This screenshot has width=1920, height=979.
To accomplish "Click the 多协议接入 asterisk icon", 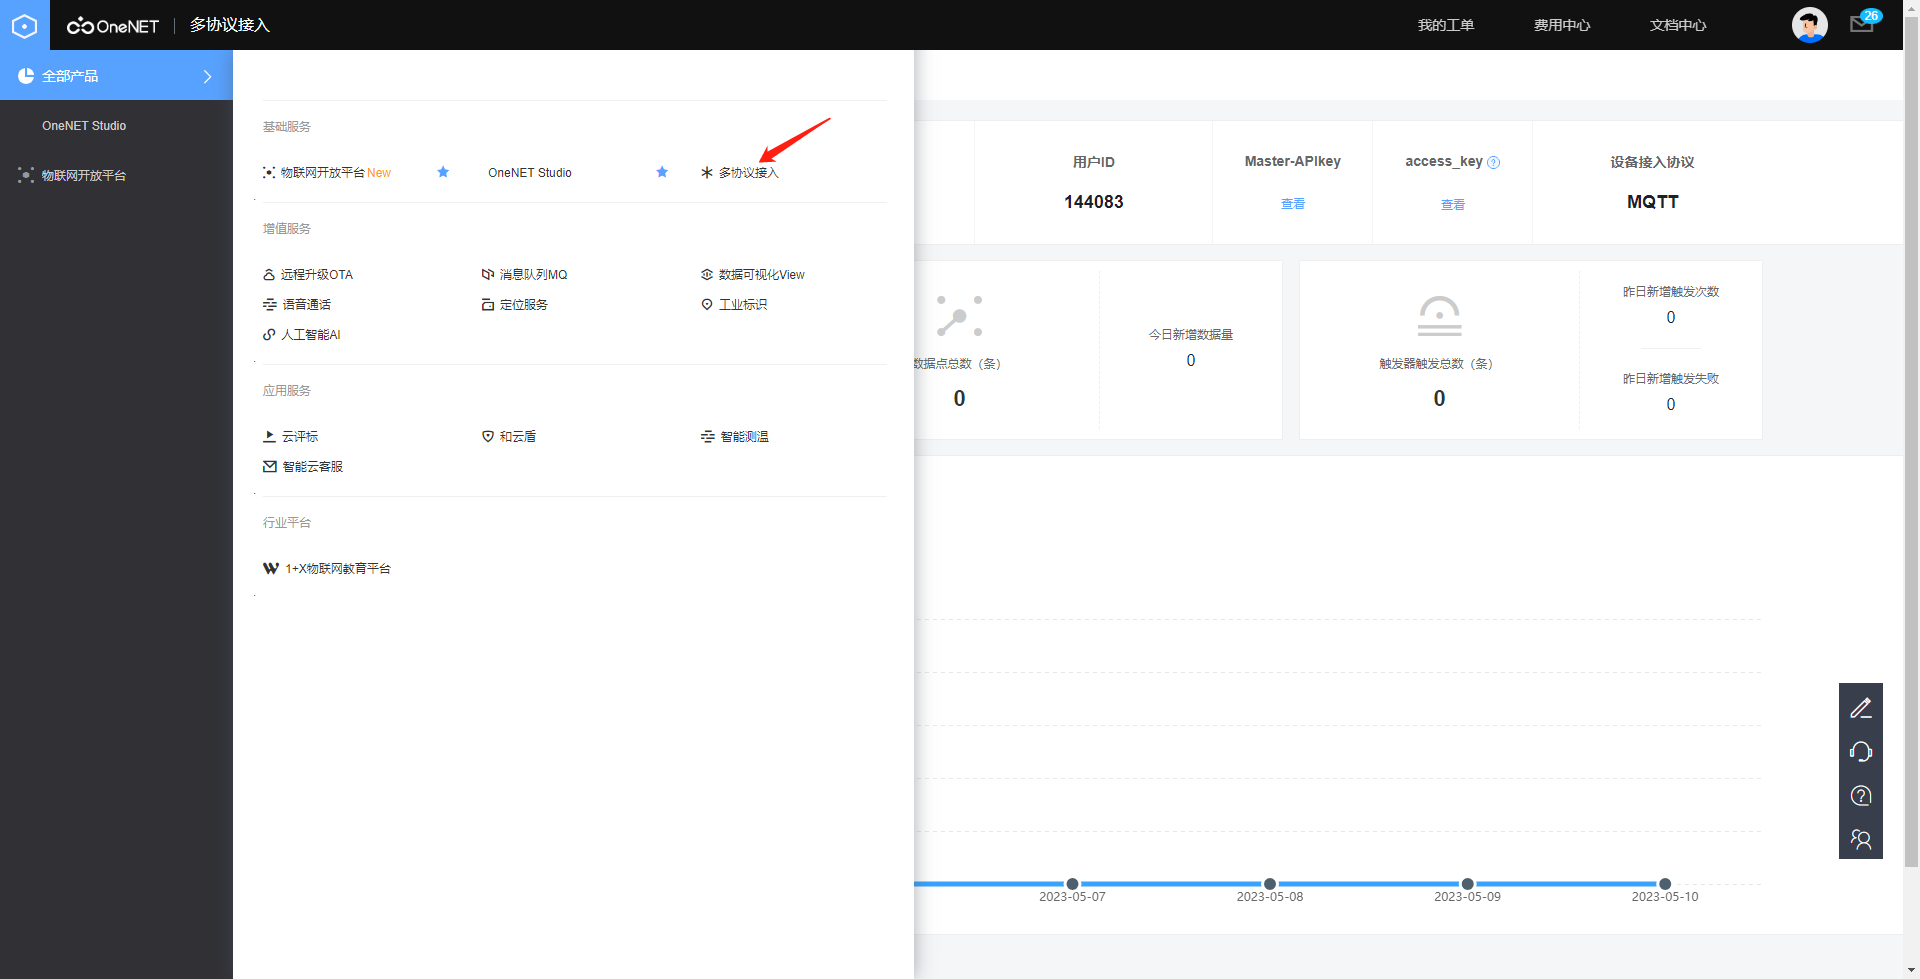I will coord(707,173).
